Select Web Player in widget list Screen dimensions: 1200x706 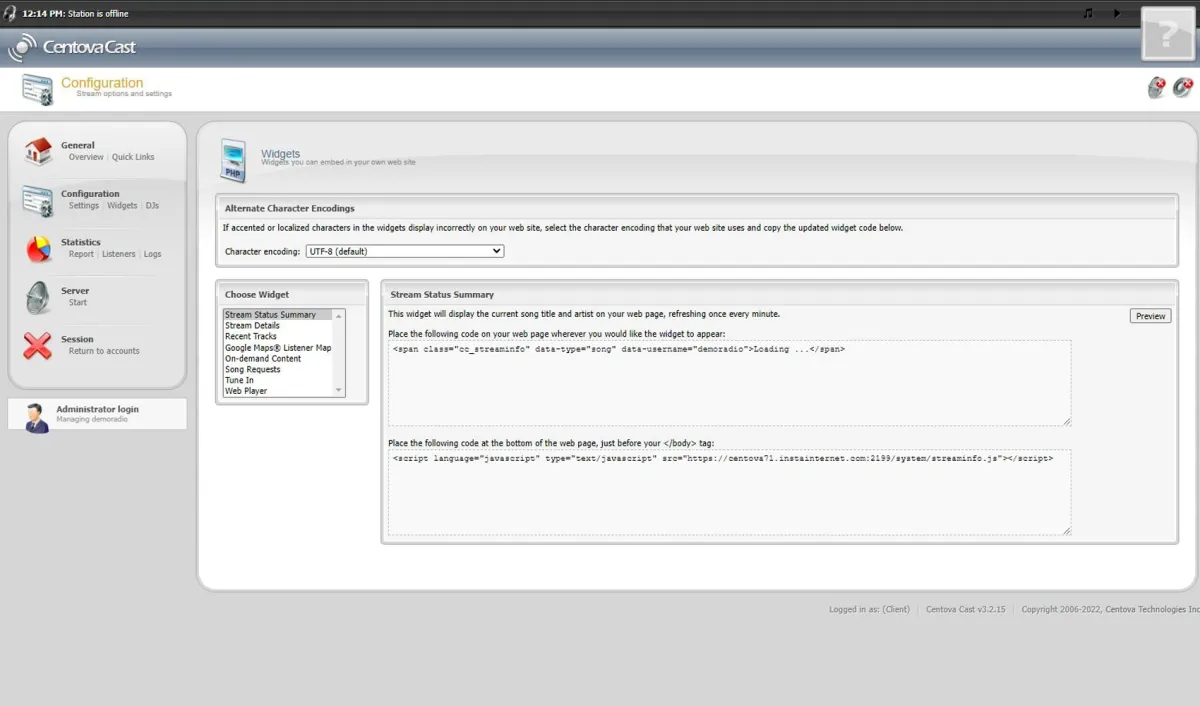(278, 391)
